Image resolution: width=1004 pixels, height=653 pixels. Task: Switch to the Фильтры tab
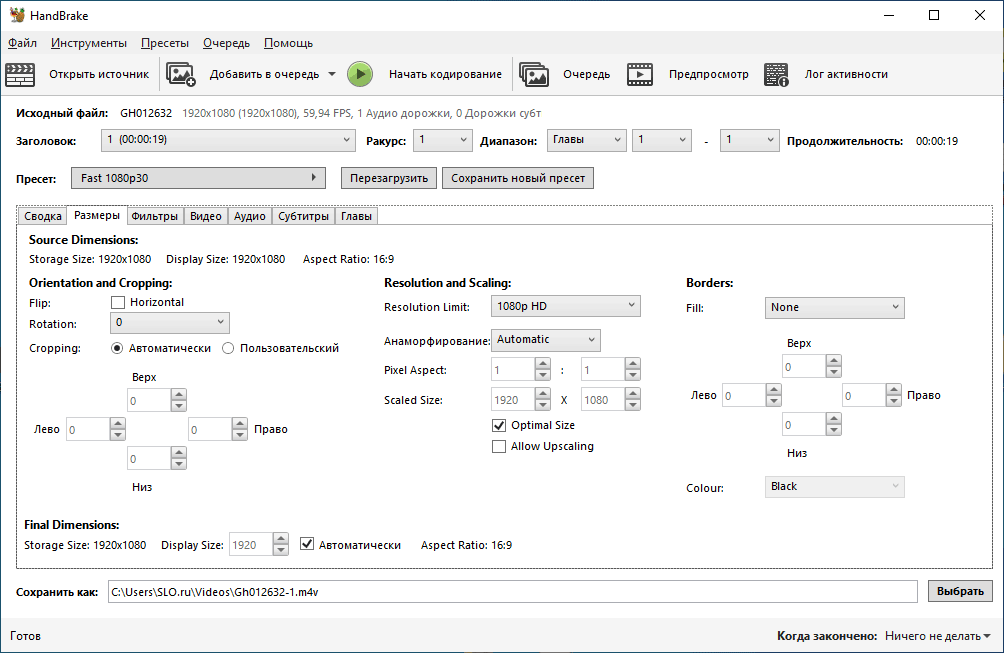point(154,216)
